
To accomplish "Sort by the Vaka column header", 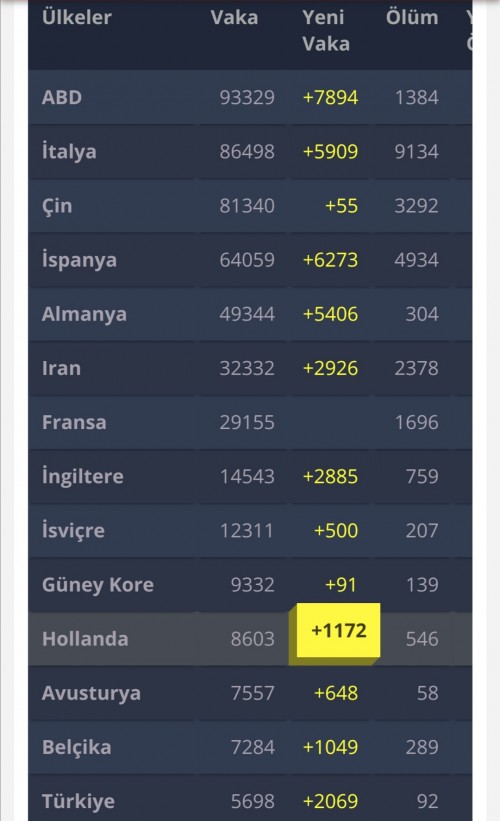I will 235,18.
